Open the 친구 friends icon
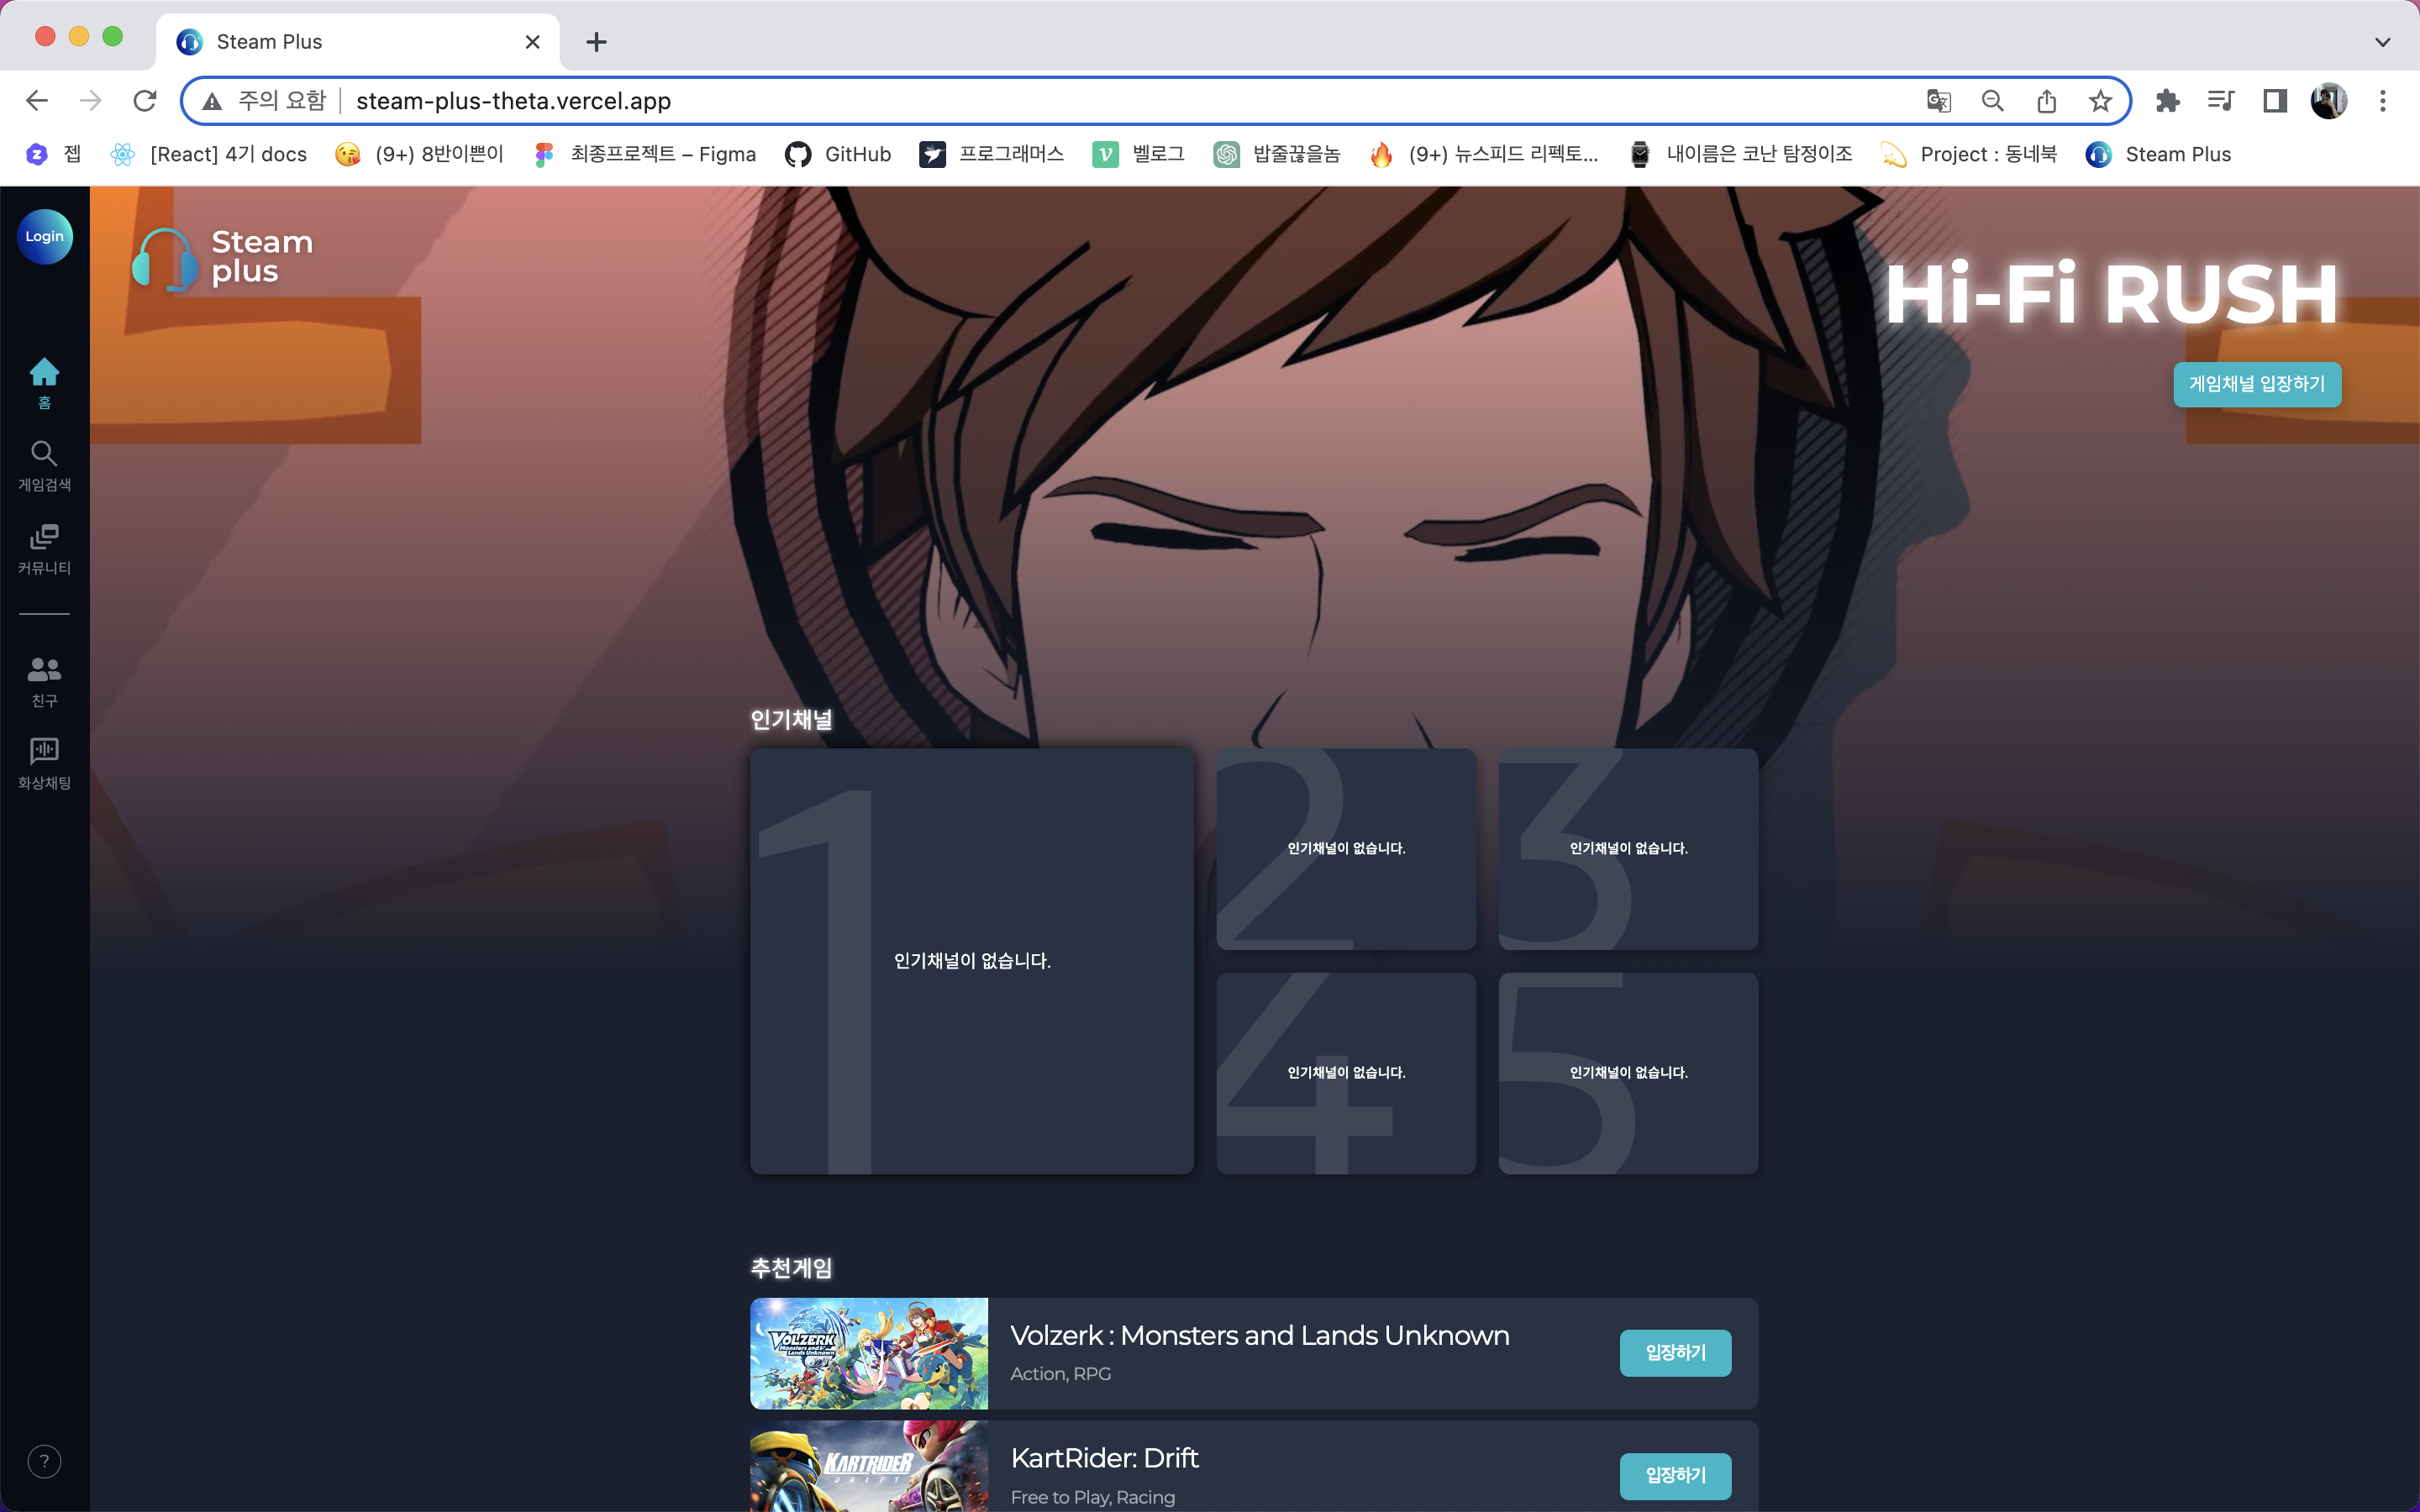The width and height of the screenshot is (2420, 1512). click(x=44, y=670)
